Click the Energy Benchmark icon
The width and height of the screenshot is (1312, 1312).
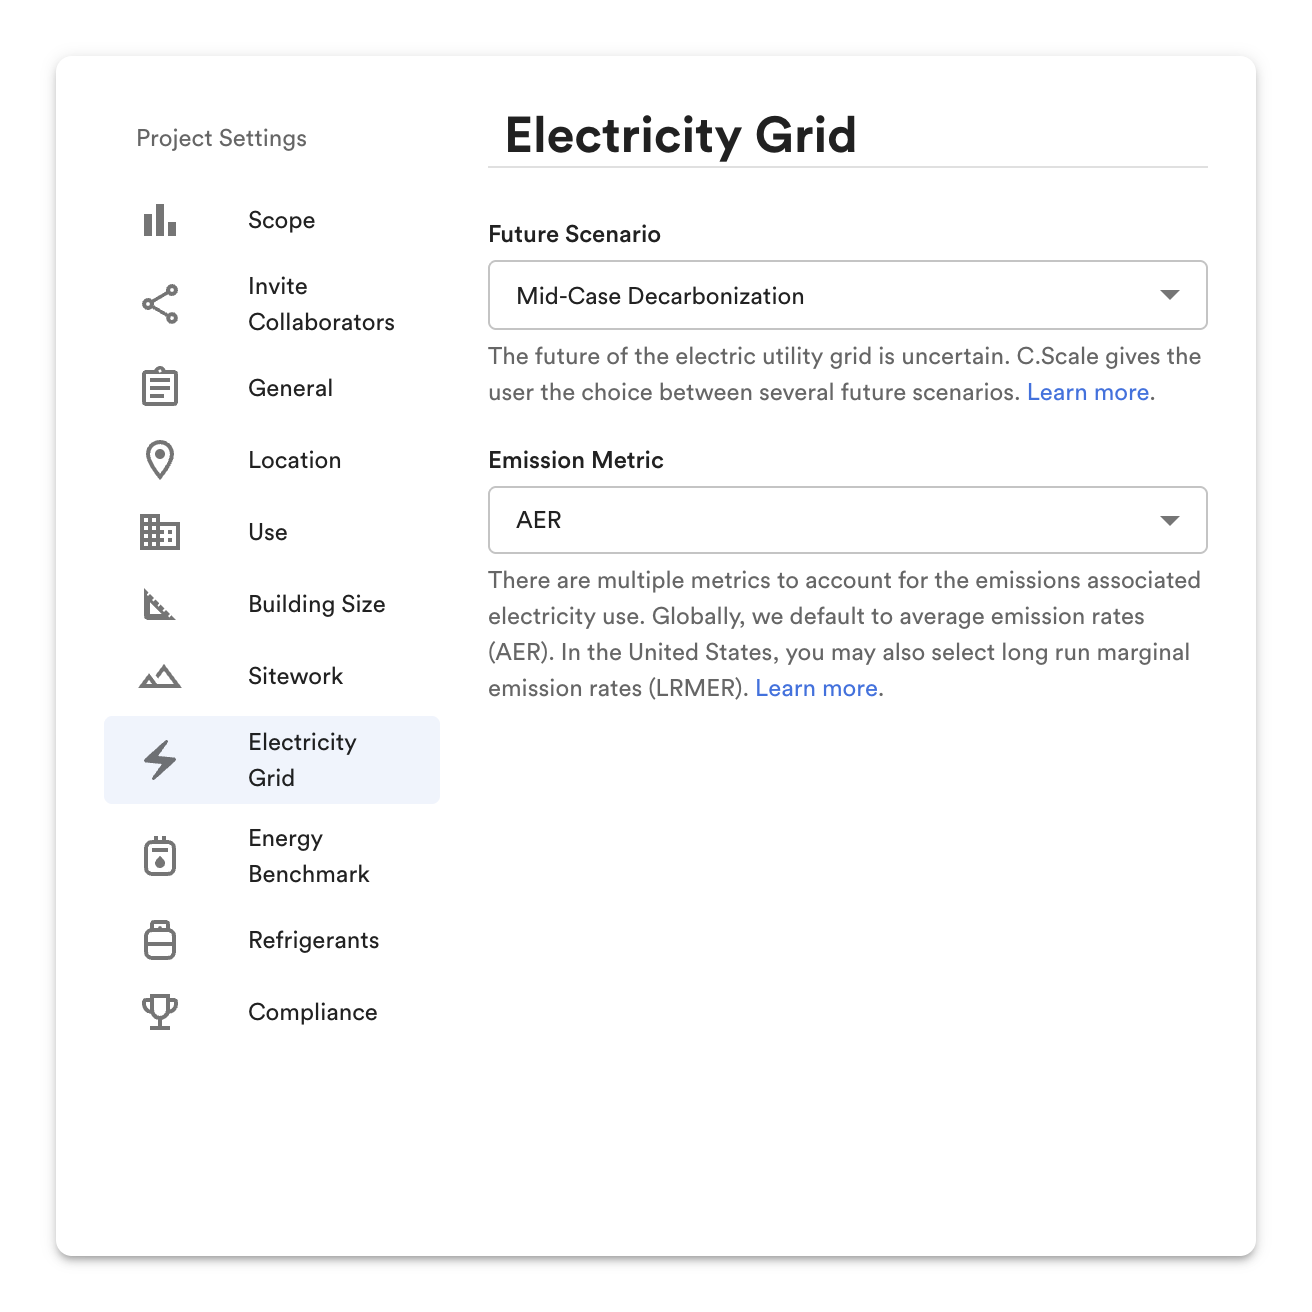[160, 856]
